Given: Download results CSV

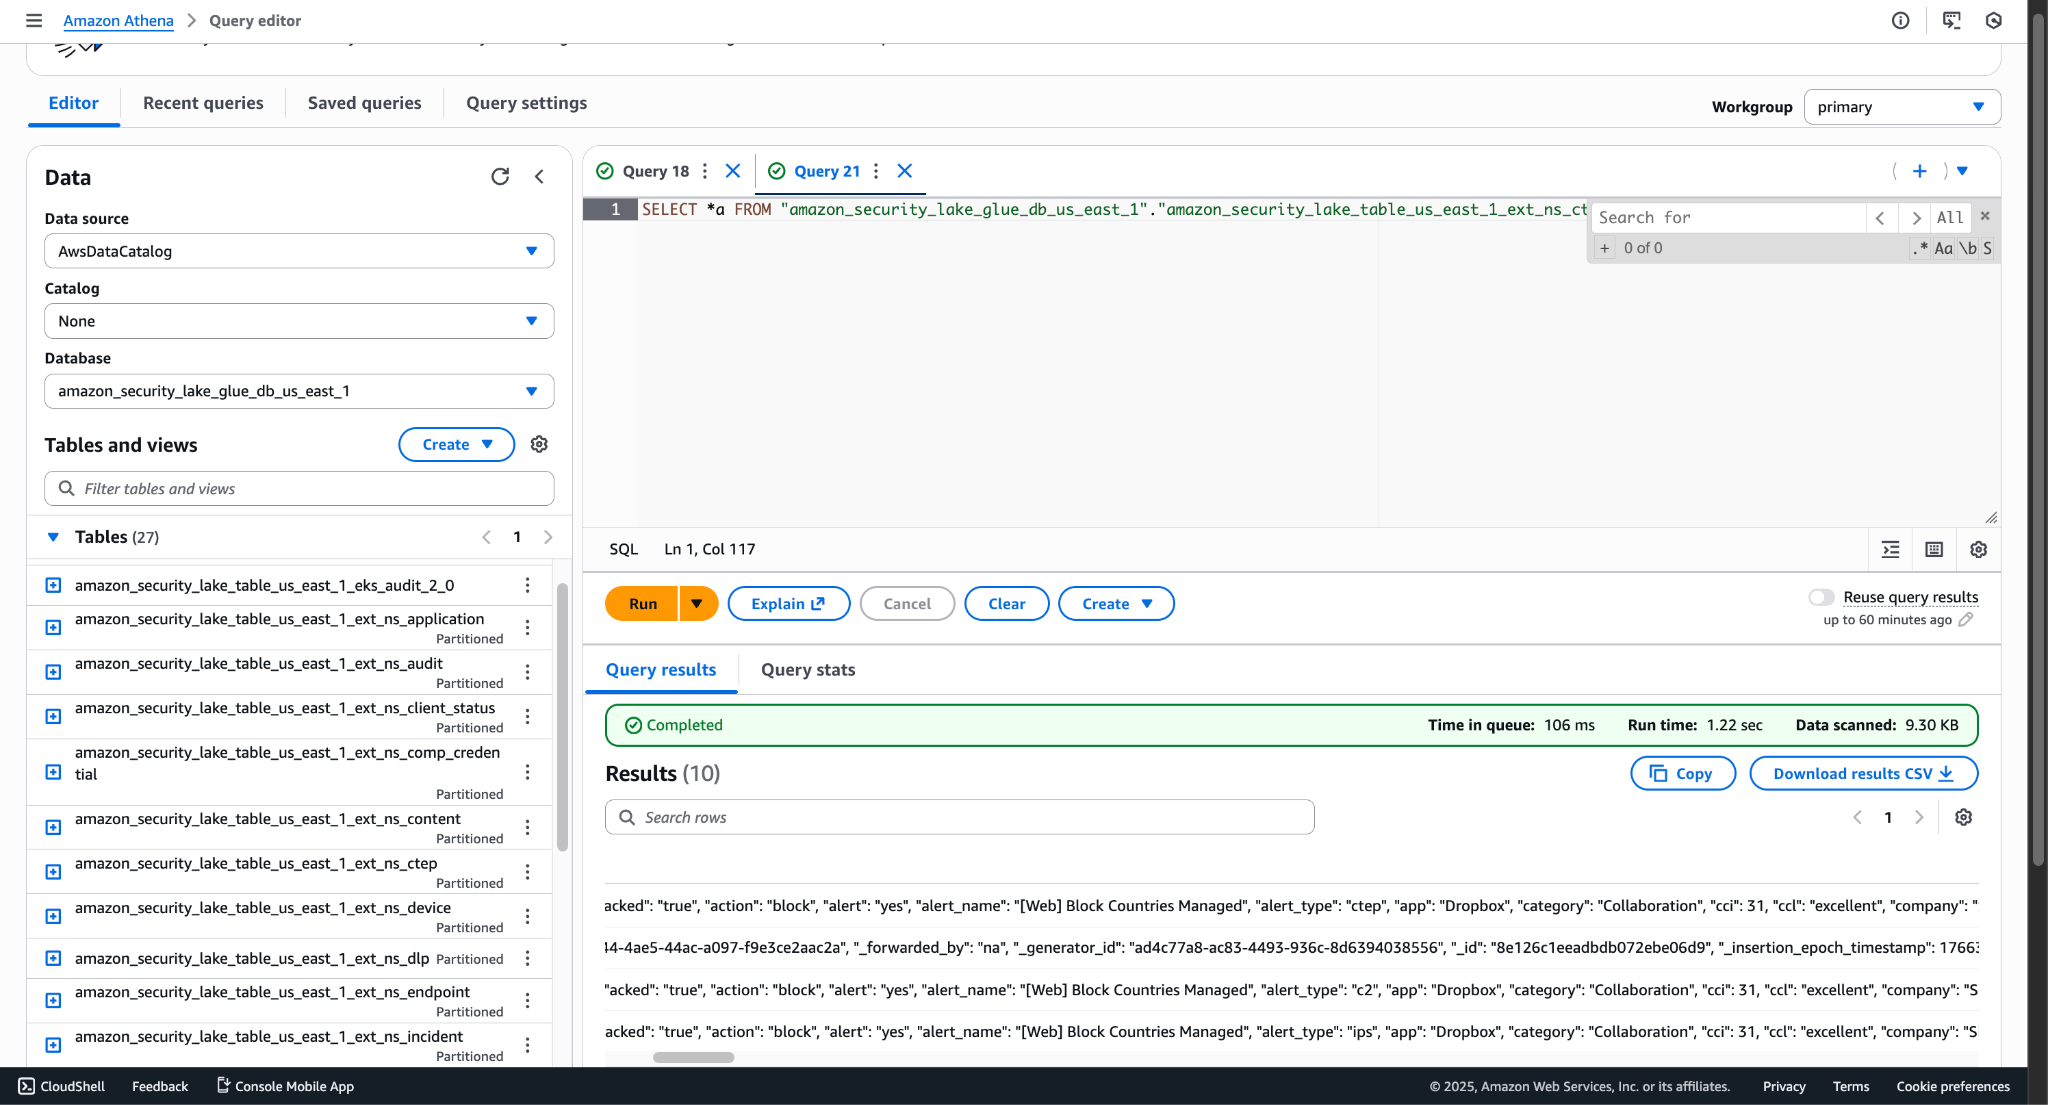Looking at the screenshot, I should tap(1863, 773).
